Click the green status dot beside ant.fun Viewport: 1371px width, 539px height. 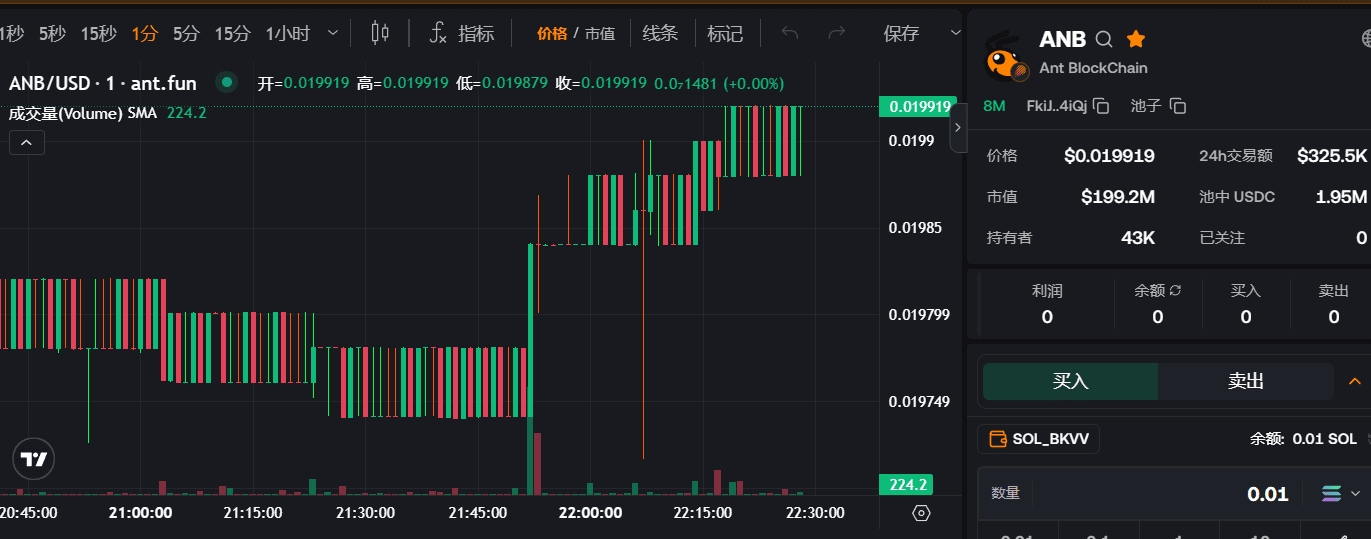click(x=227, y=83)
